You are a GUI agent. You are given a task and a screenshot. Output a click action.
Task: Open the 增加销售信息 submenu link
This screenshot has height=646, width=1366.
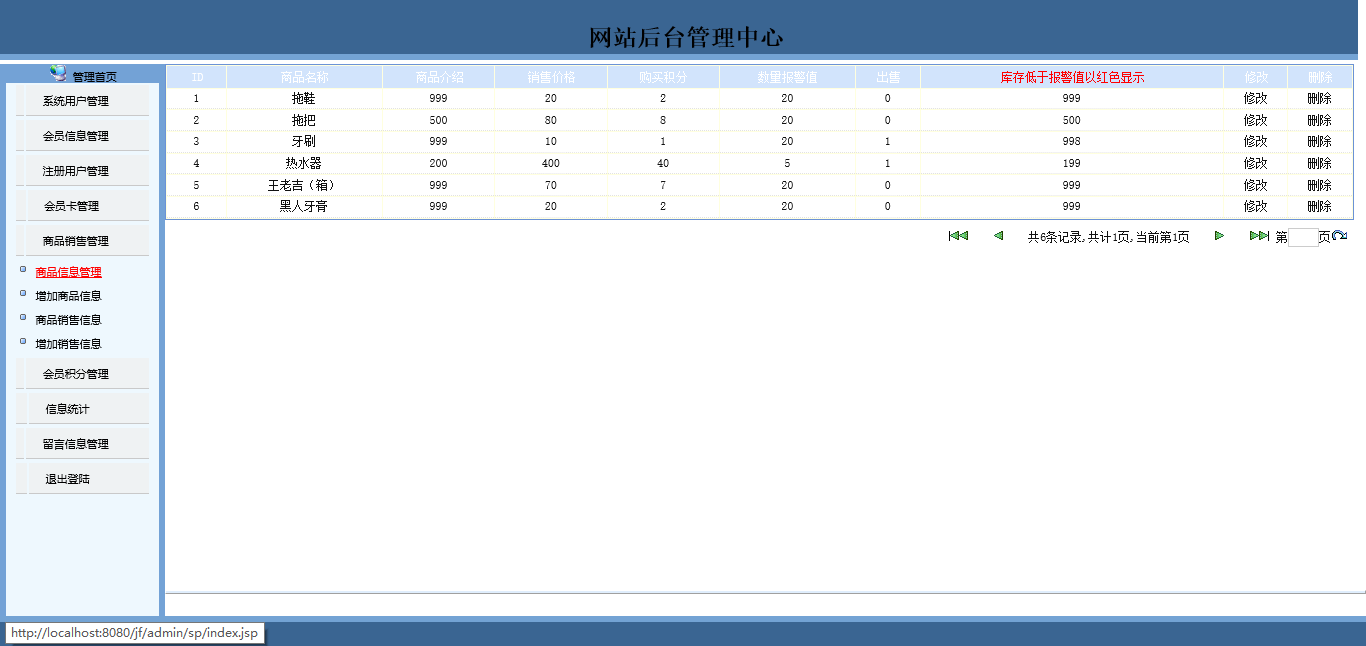[68, 344]
